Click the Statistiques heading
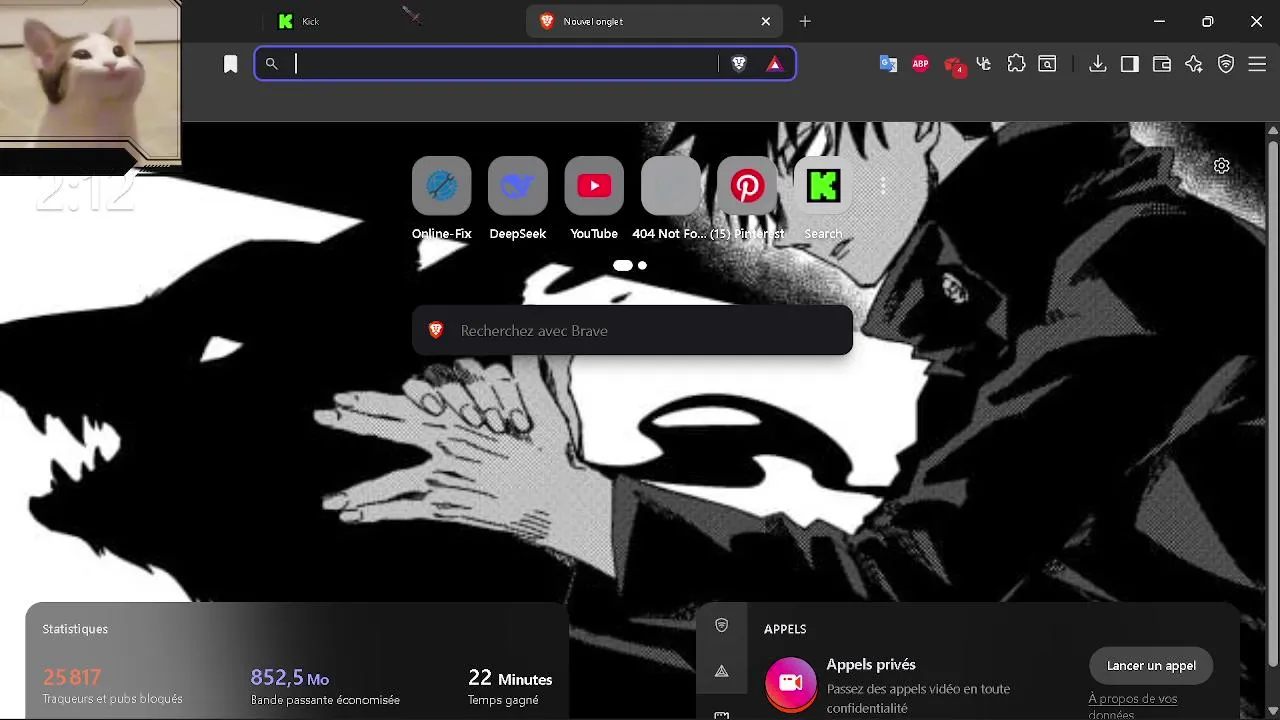This screenshot has height=720, width=1280. click(75, 629)
